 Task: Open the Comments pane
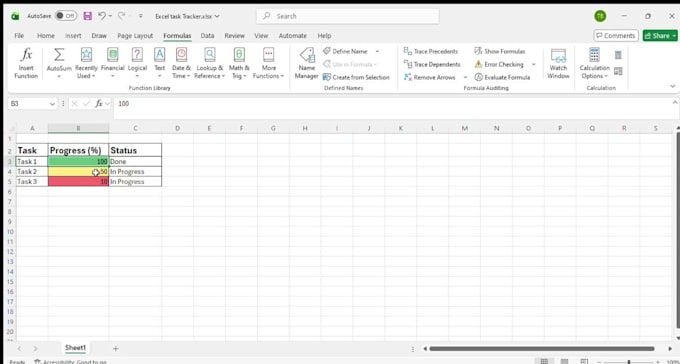616,36
